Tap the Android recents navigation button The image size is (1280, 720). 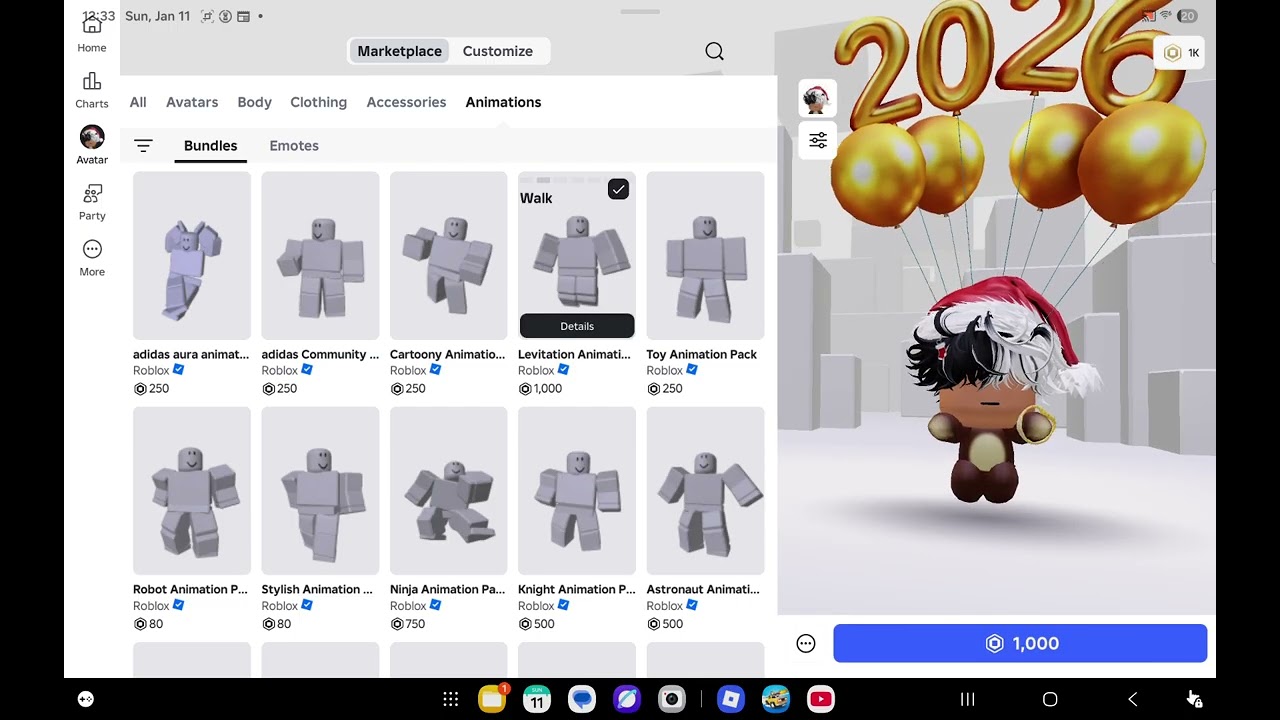[967, 699]
